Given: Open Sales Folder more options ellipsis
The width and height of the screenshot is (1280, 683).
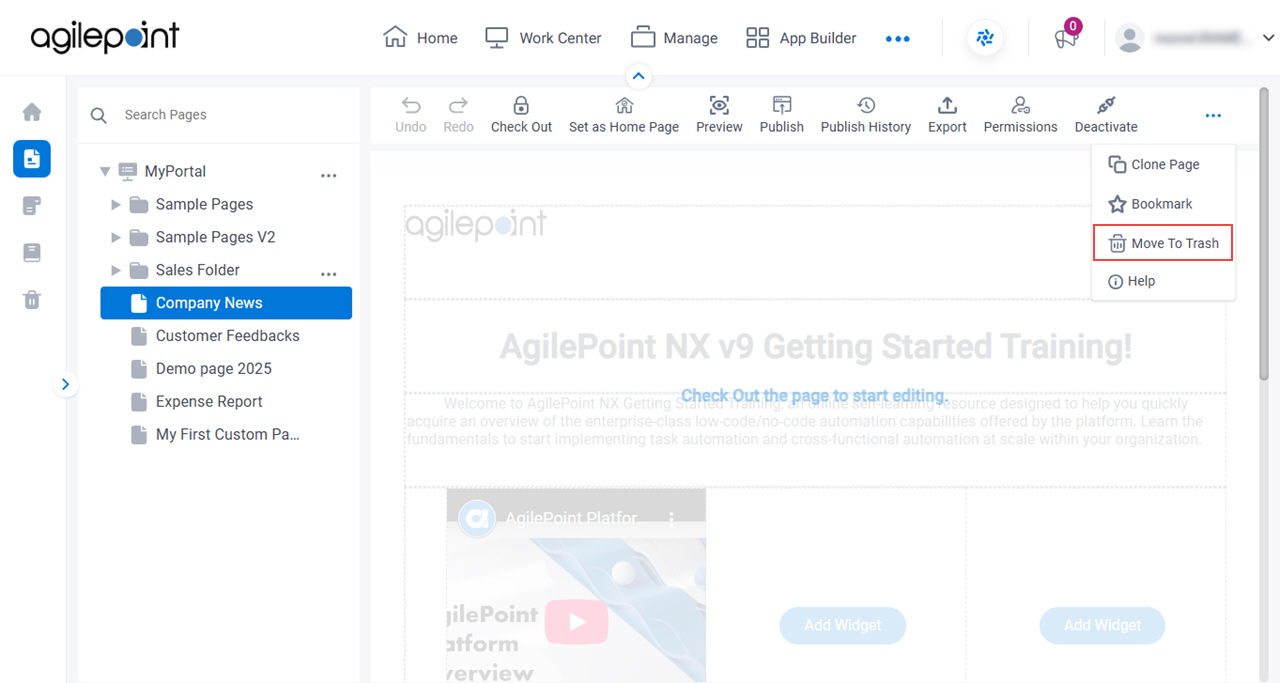Looking at the screenshot, I should point(329,274).
